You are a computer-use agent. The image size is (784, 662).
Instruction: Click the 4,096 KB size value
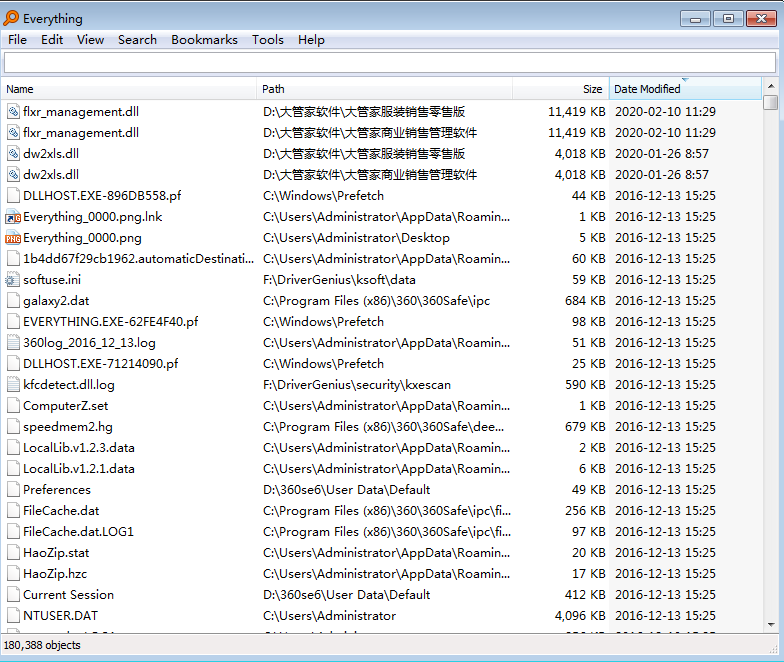(580, 616)
